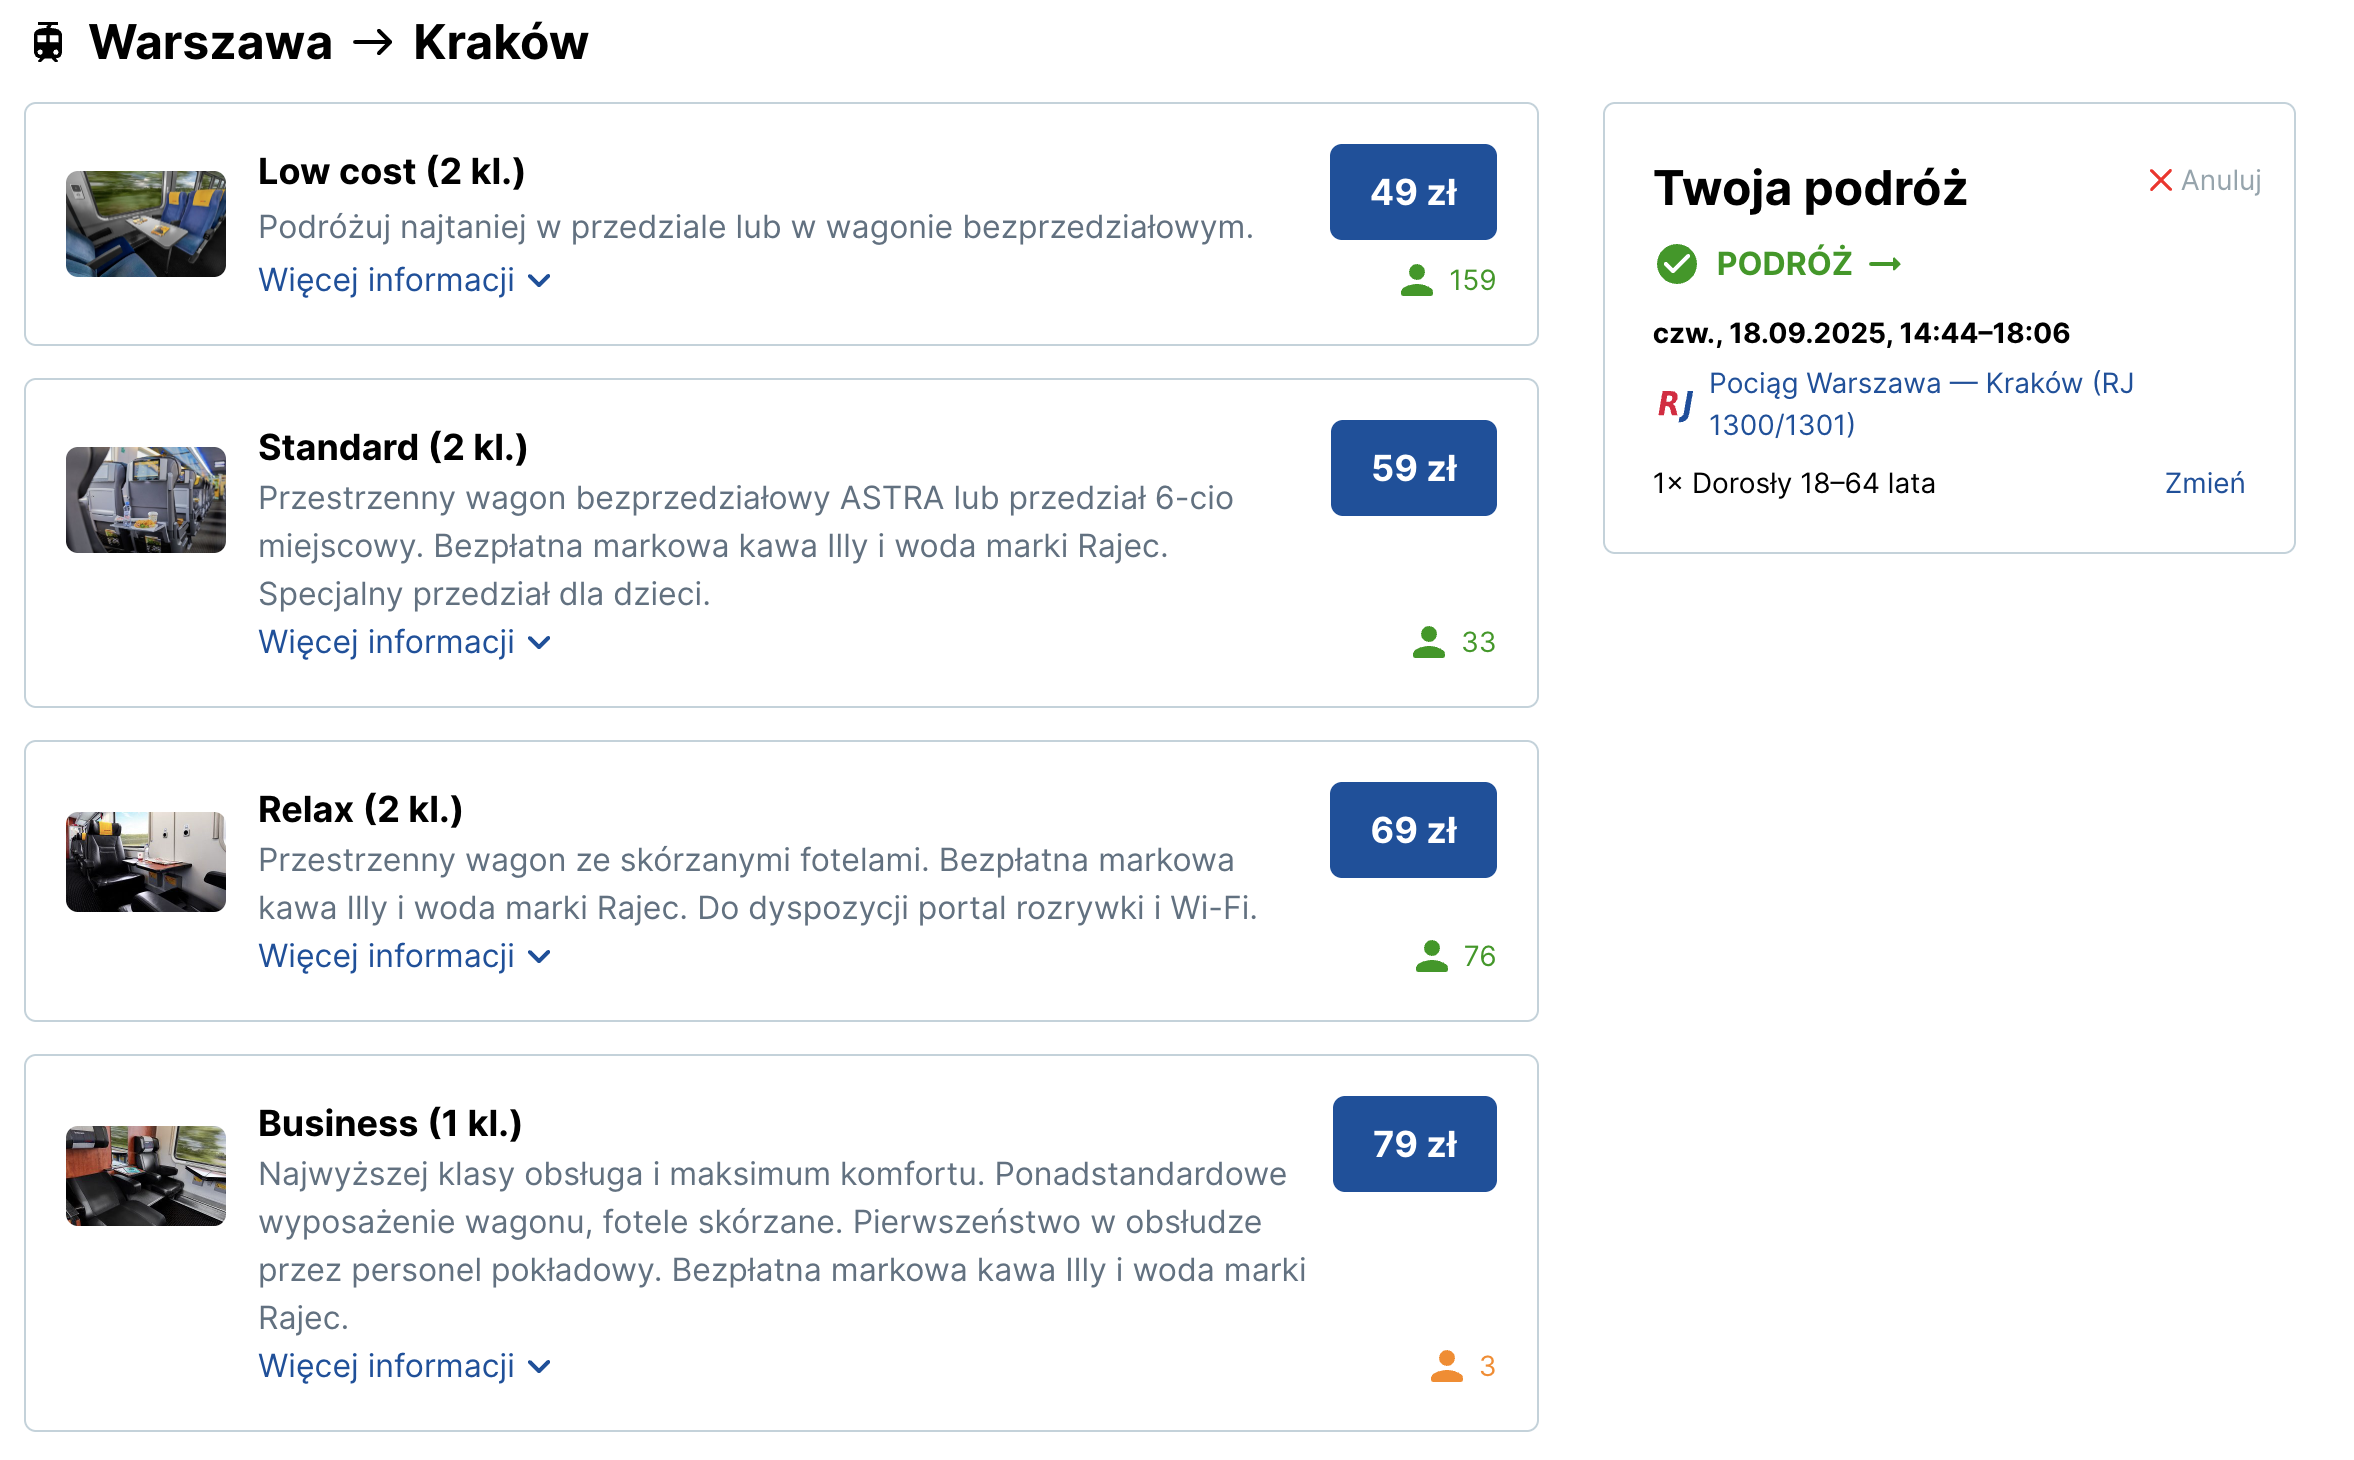Open the Pociąg Warszawa — Kraków train link
The image size is (2354, 1460).
1921,404
